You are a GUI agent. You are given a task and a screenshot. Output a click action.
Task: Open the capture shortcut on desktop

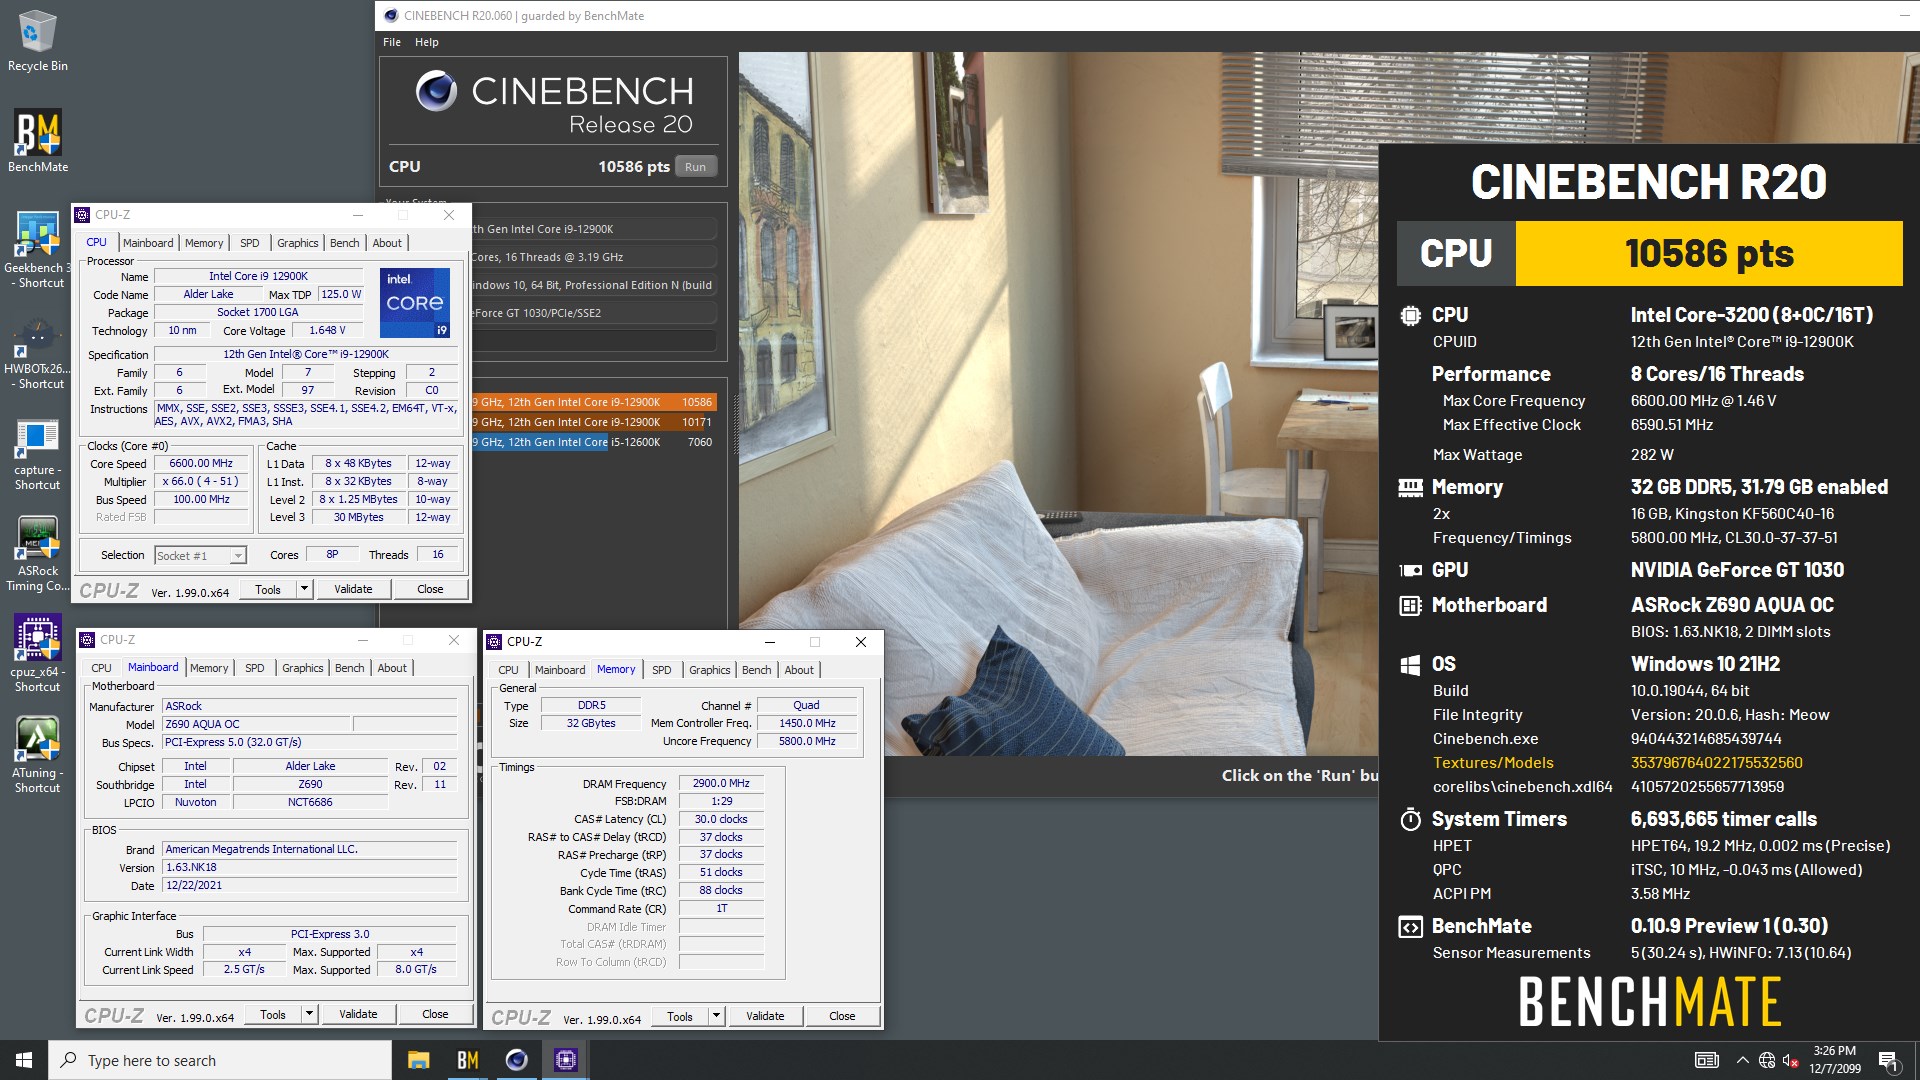click(38, 455)
